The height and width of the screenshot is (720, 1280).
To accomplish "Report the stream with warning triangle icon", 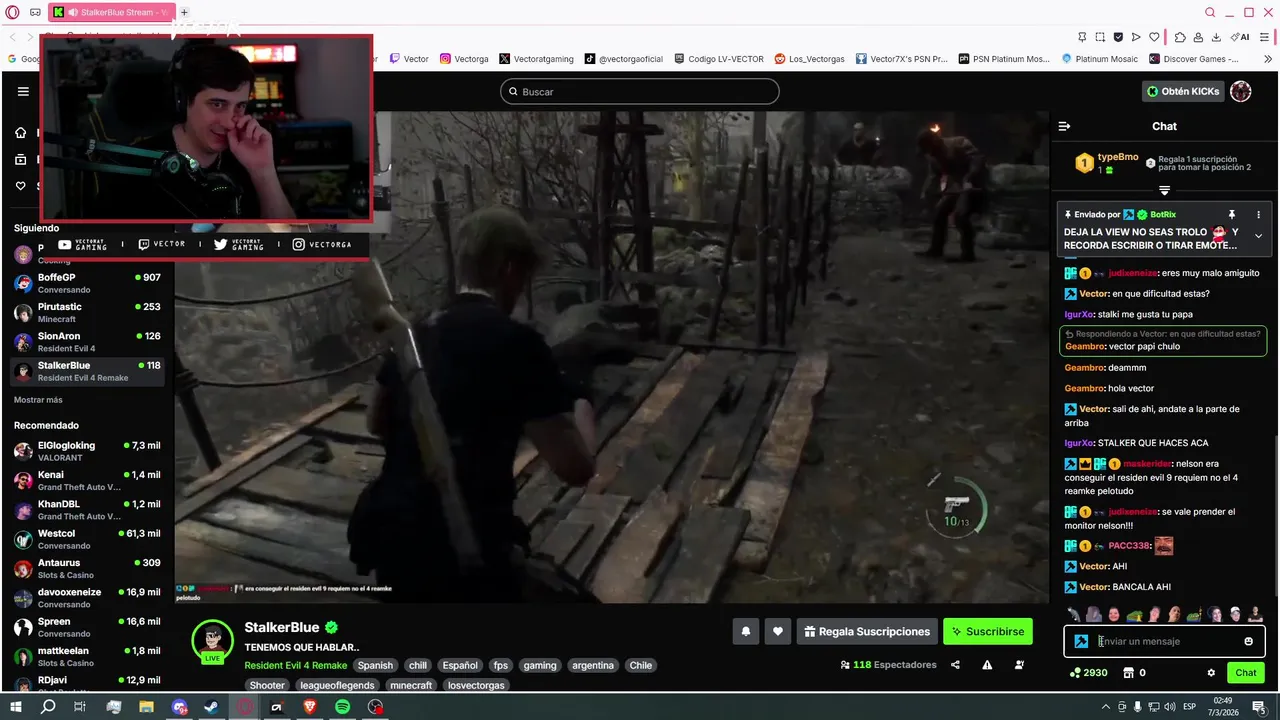I will (987, 665).
